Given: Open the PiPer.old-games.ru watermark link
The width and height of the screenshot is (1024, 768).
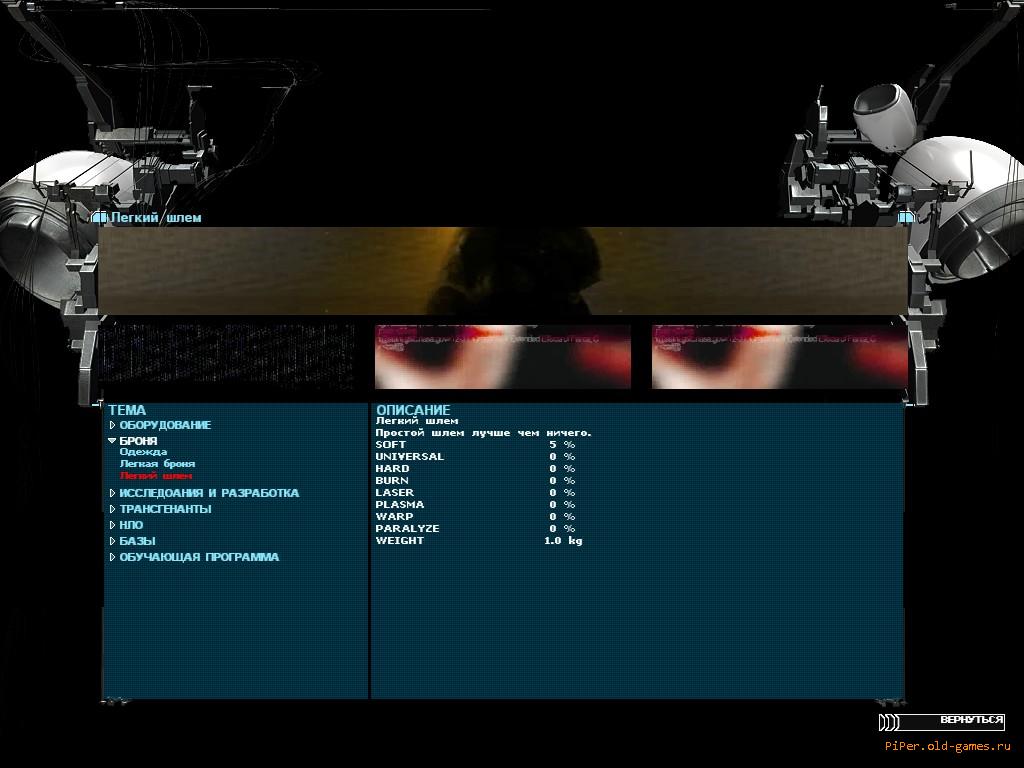Looking at the screenshot, I should coord(947,746).
